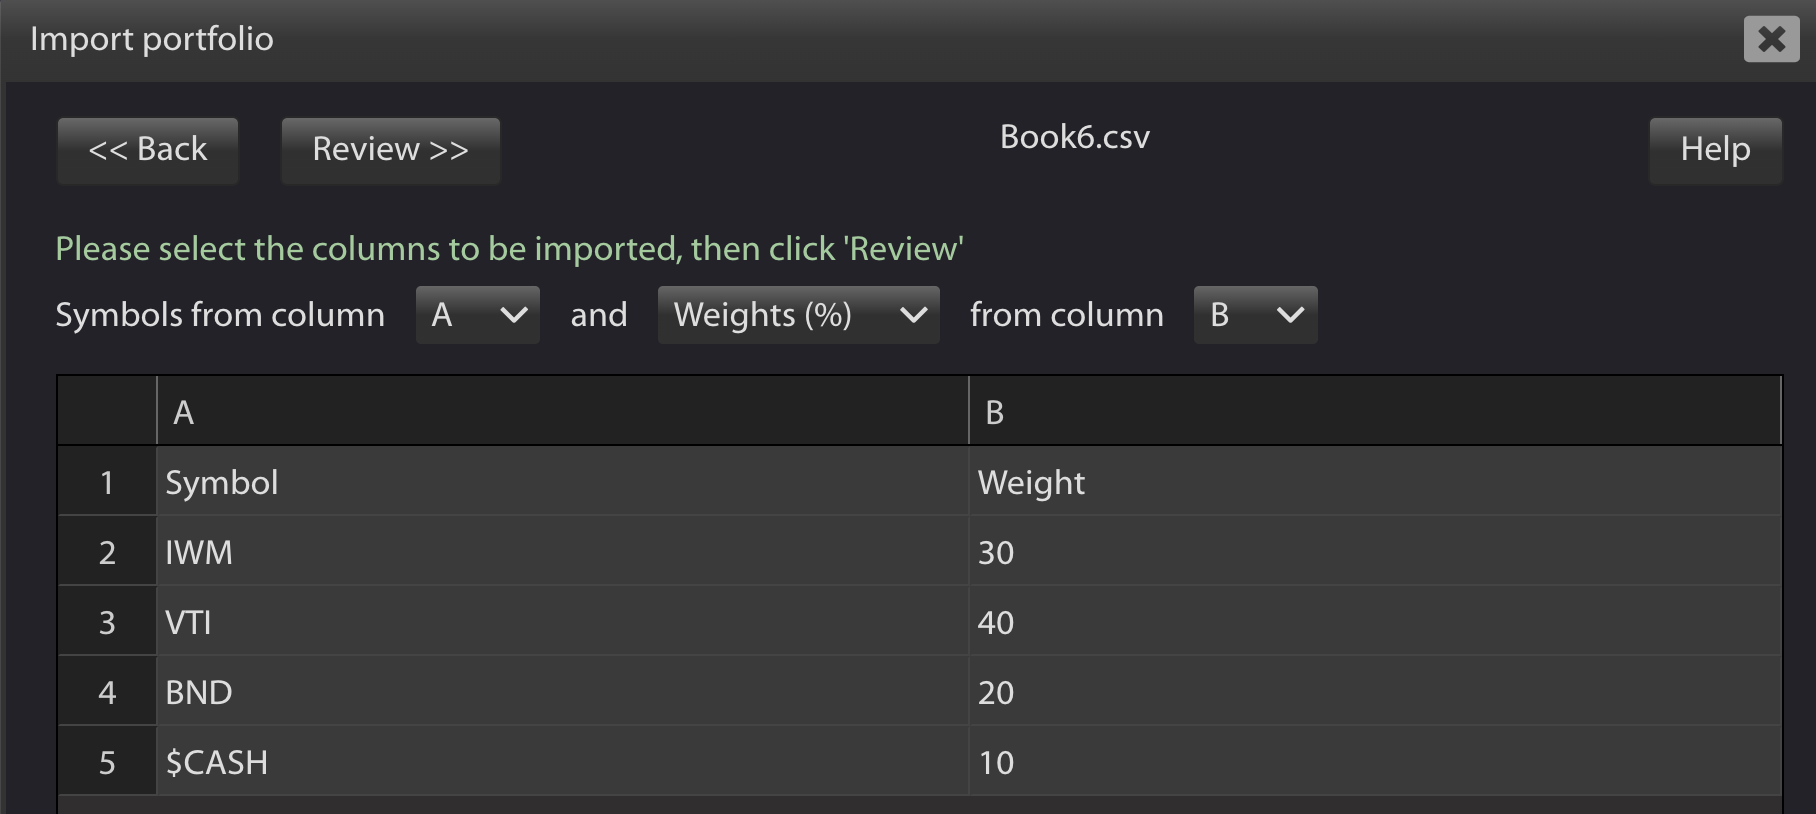This screenshot has height=814, width=1816.
Task: Select the BND symbol cell
Action: tap(563, 691)
